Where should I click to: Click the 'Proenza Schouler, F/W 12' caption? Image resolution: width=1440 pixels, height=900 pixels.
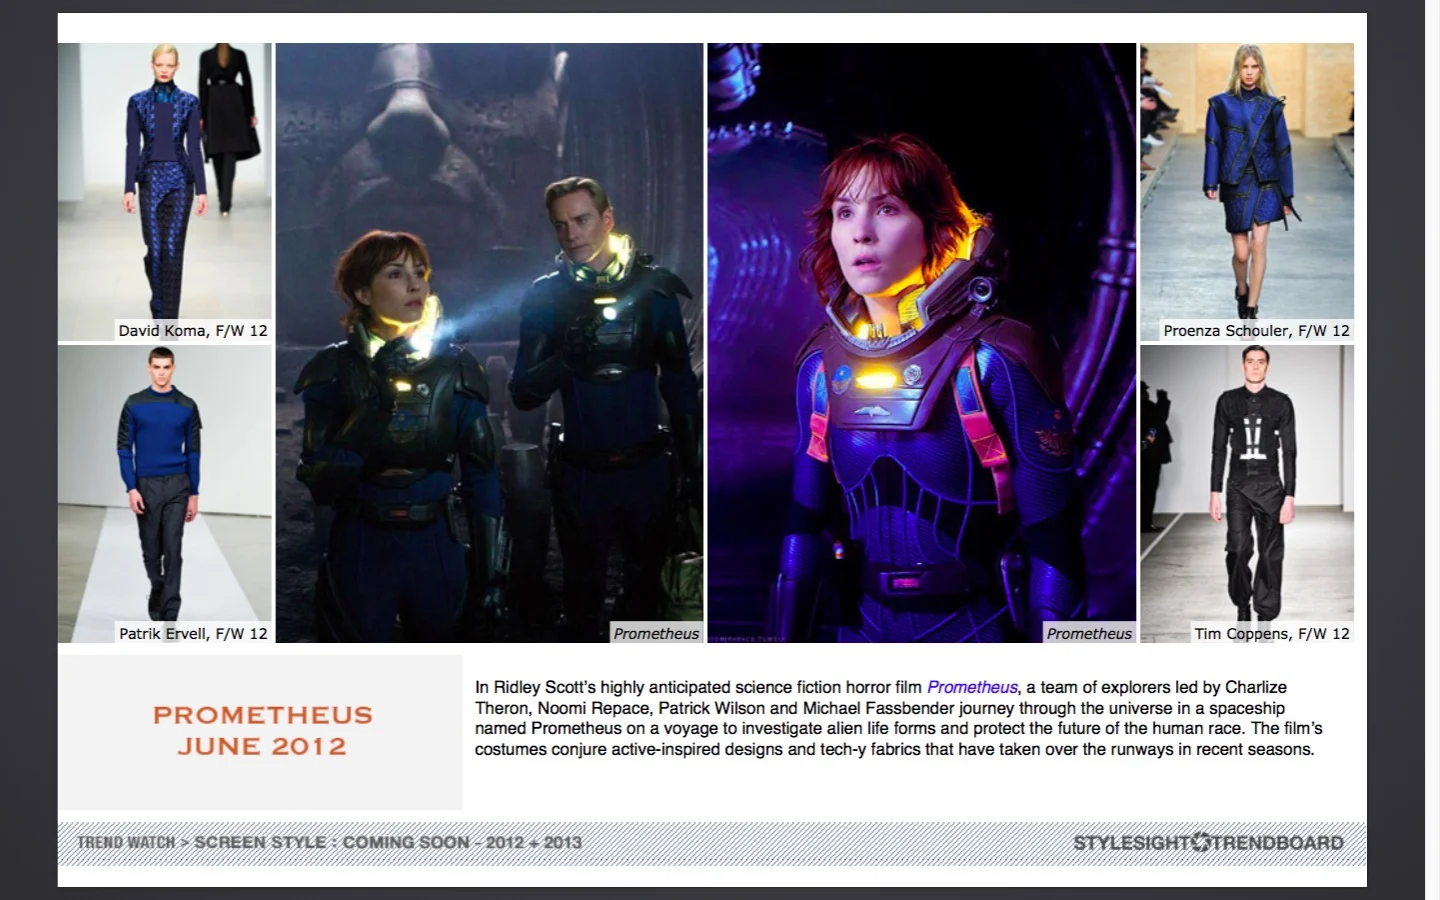pyautogui.click(x=1256, y=331)
